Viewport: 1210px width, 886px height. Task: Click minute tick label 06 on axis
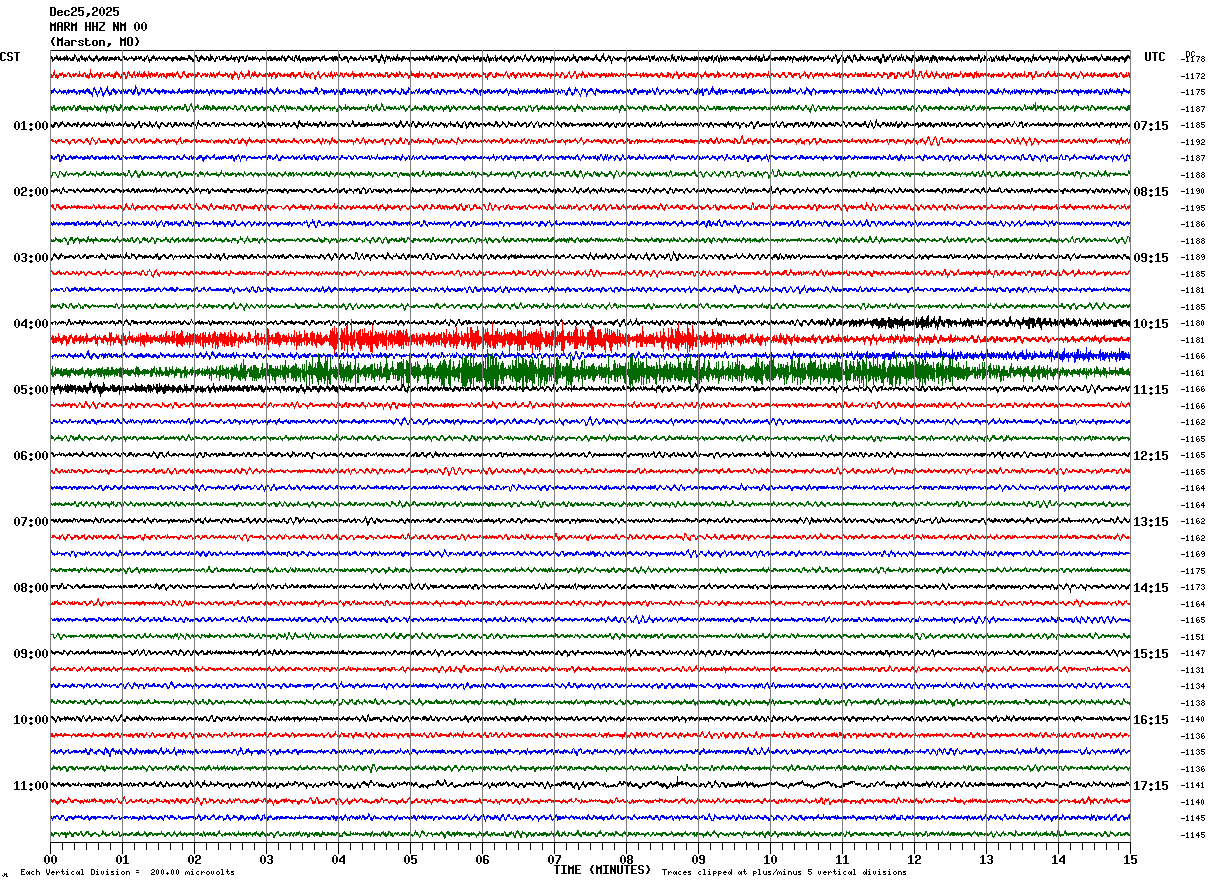point(482,859)
